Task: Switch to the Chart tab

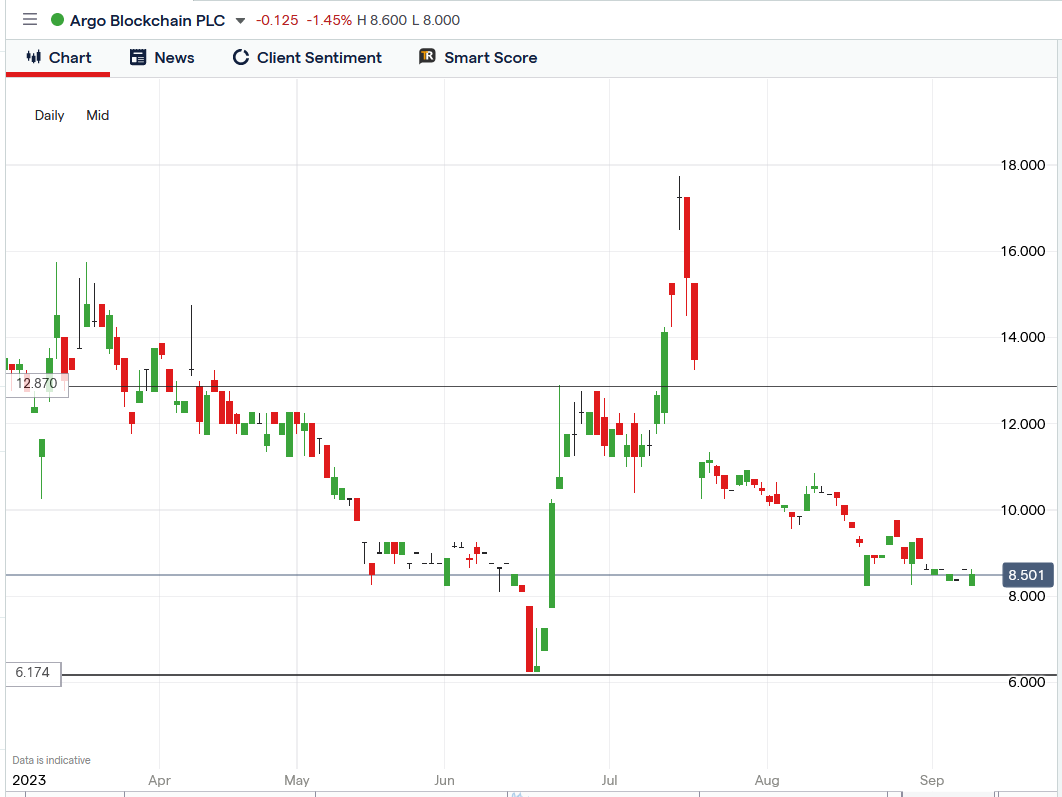Action: pos(58,58)
